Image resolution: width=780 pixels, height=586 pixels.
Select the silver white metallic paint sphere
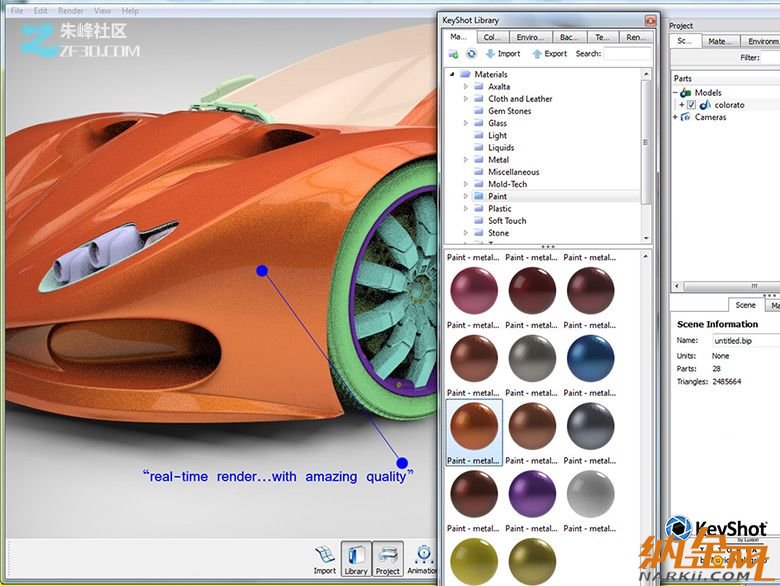pyautogui.click(x=590, y=494)
